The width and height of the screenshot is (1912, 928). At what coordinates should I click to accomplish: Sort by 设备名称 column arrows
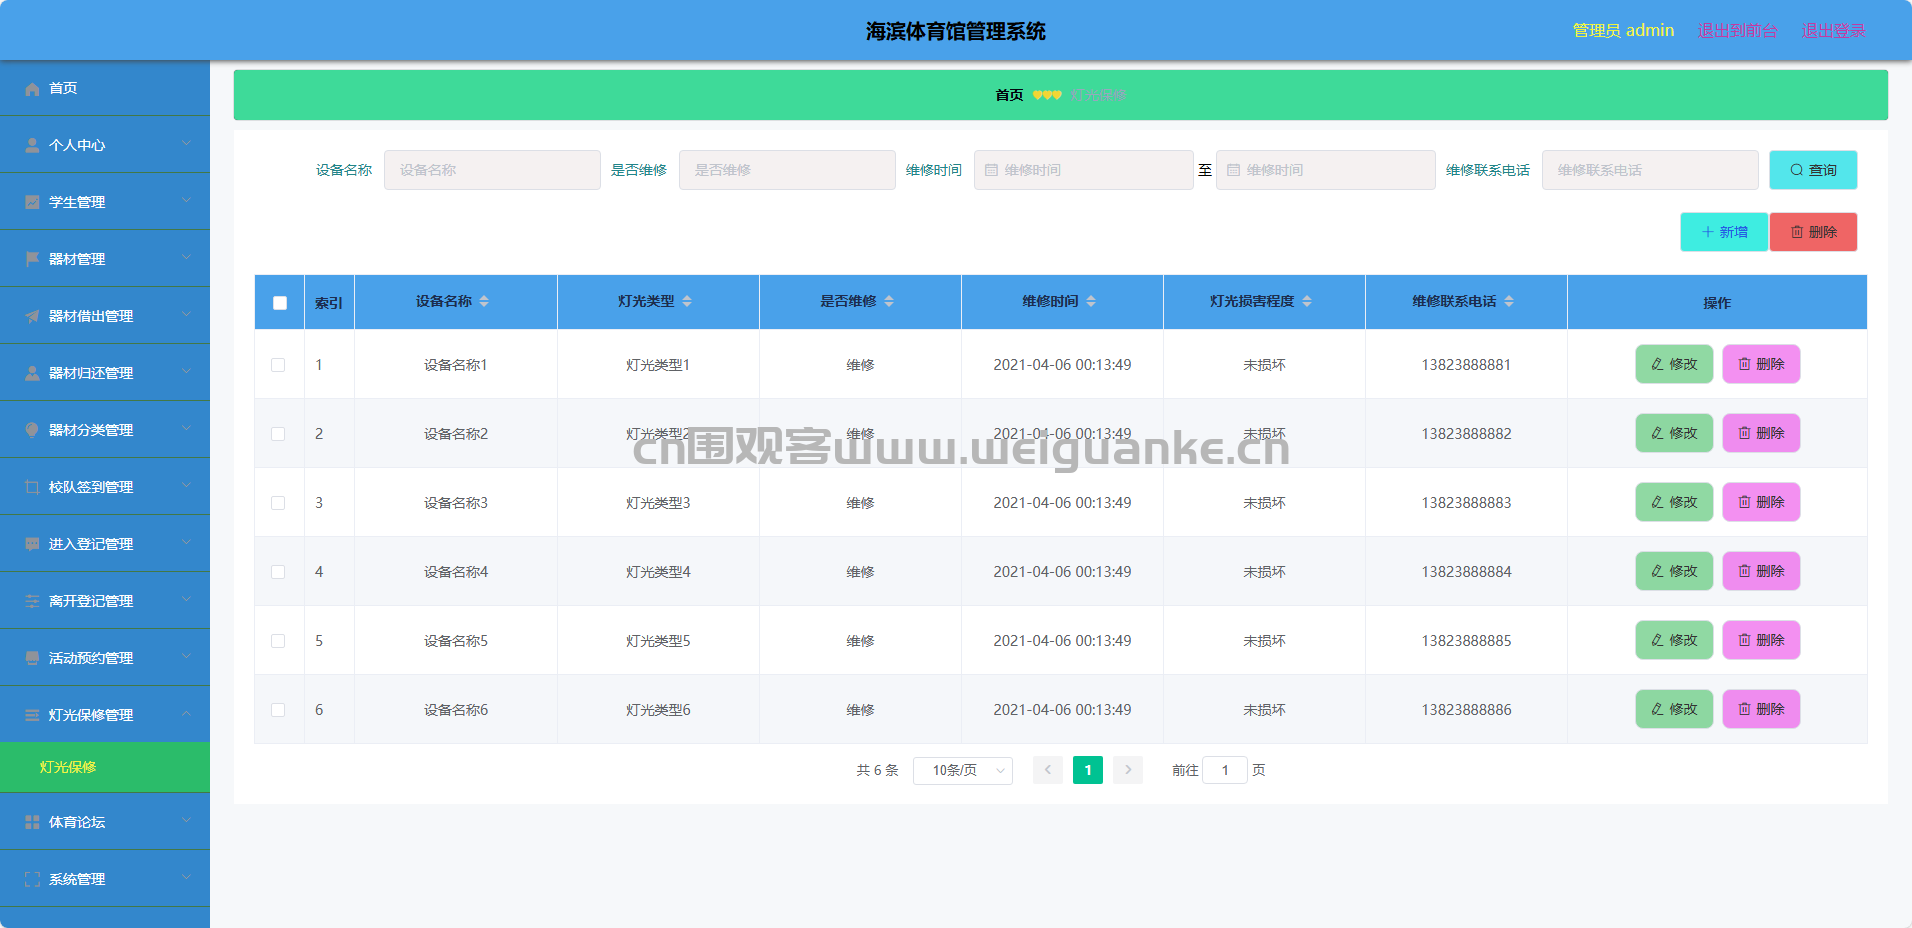(484, 302)
